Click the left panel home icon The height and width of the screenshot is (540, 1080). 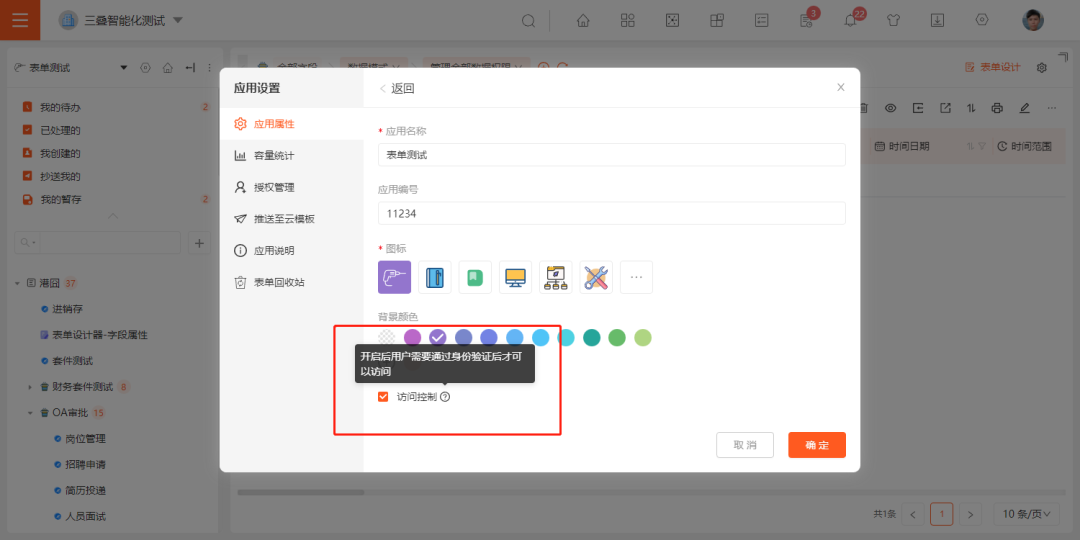click(x=167, y=68)
